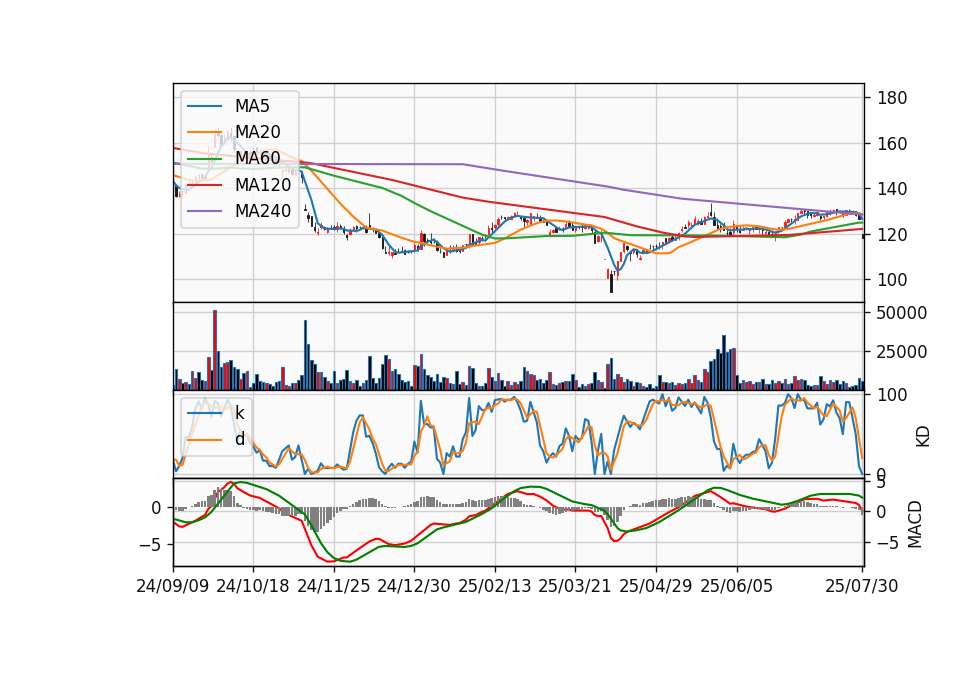Click the 25/02/13 date label

click(x=495, y=586)
